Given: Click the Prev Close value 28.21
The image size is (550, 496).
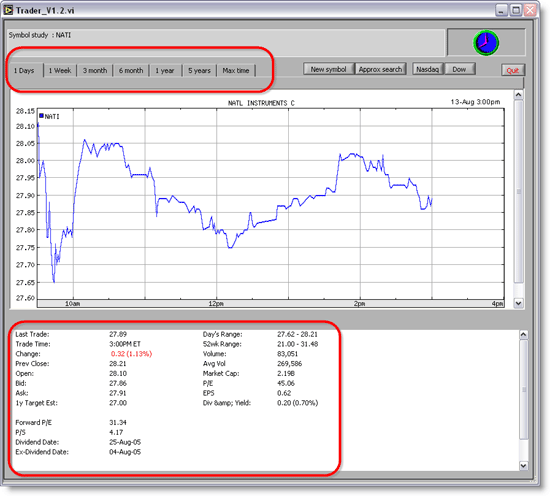Looking at the screenshot, I should click(x=118, y=364).
